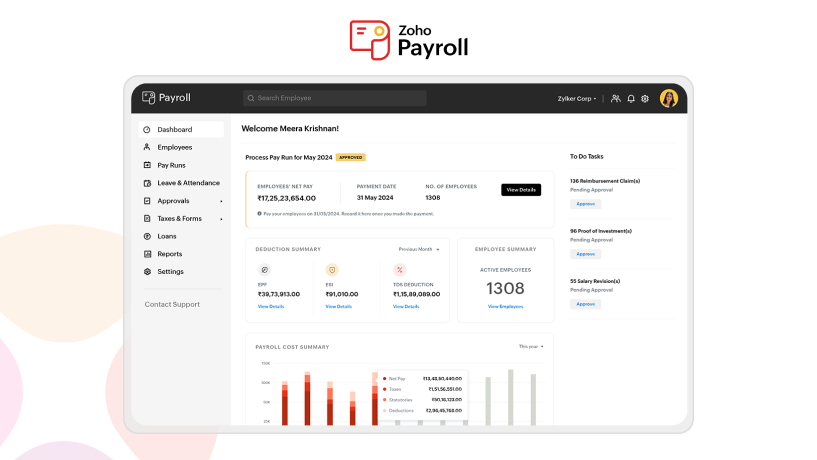Click the Taxes legend dot

coord(385,389)
